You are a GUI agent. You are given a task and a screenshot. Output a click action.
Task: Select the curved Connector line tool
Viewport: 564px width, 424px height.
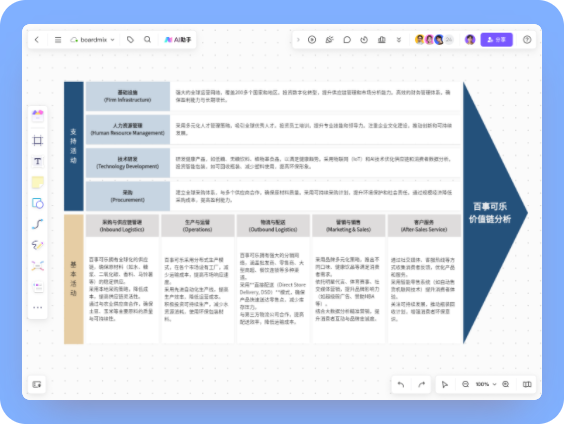click(x=38, y=224)
